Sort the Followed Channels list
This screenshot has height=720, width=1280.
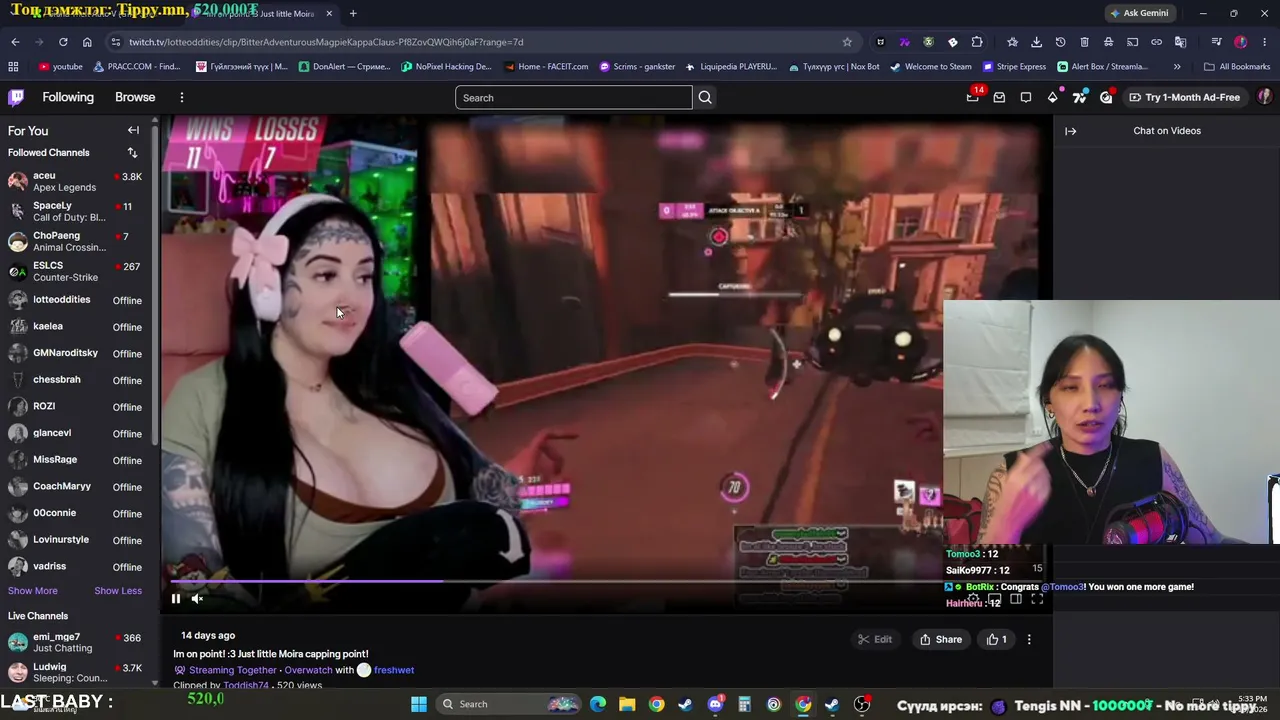132,152
